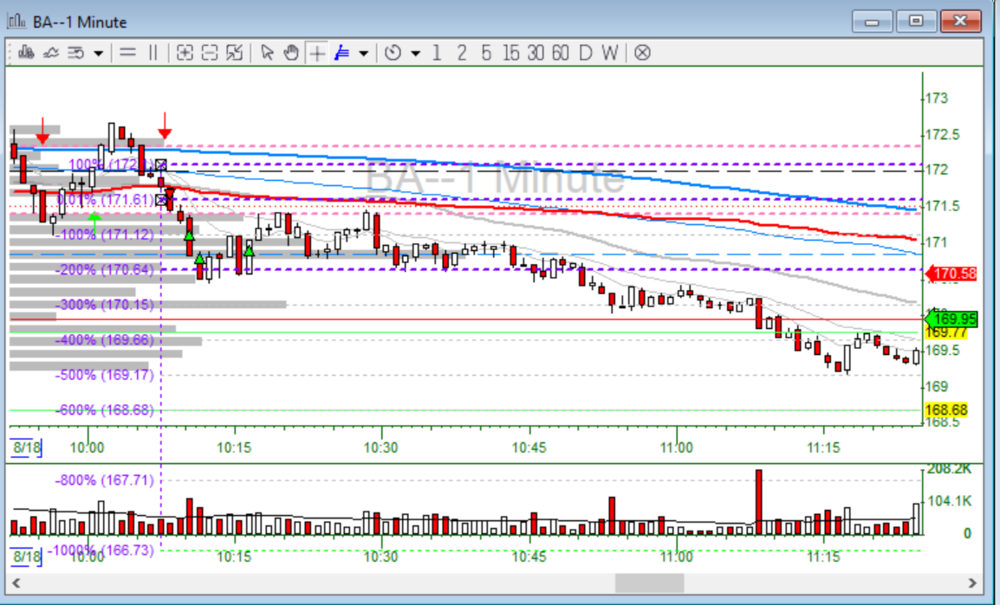Click the line chart indicator icon
This screenshot has height=605, width=1000.
click(x=49, y=53)
